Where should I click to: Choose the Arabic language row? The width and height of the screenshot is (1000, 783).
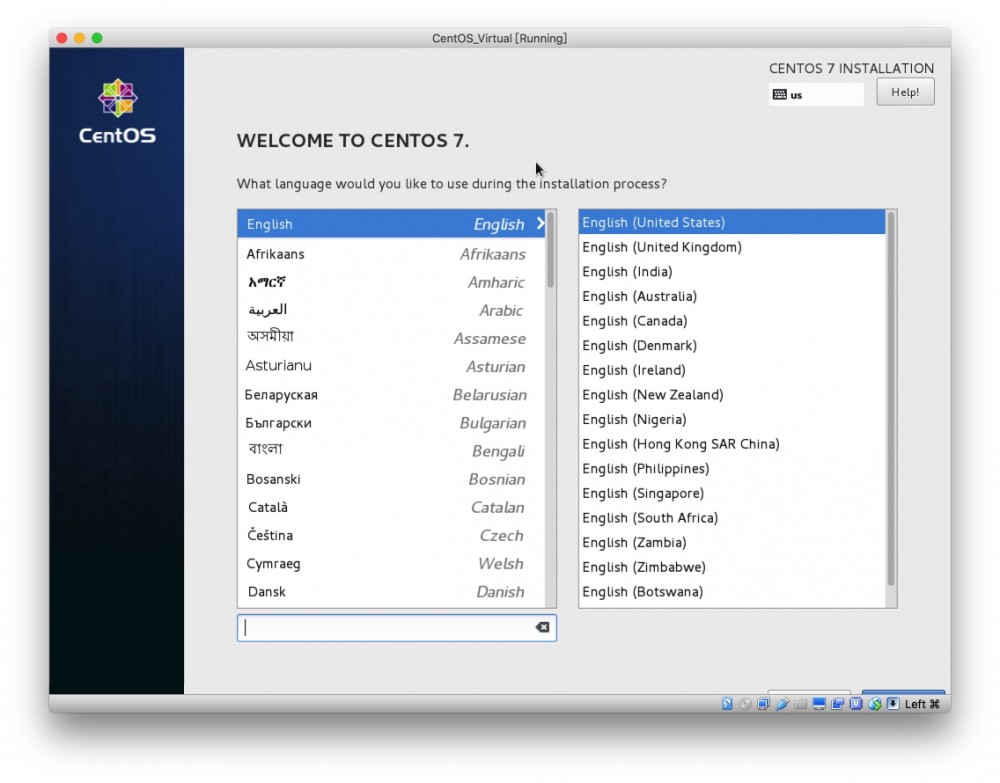[391, 310]
